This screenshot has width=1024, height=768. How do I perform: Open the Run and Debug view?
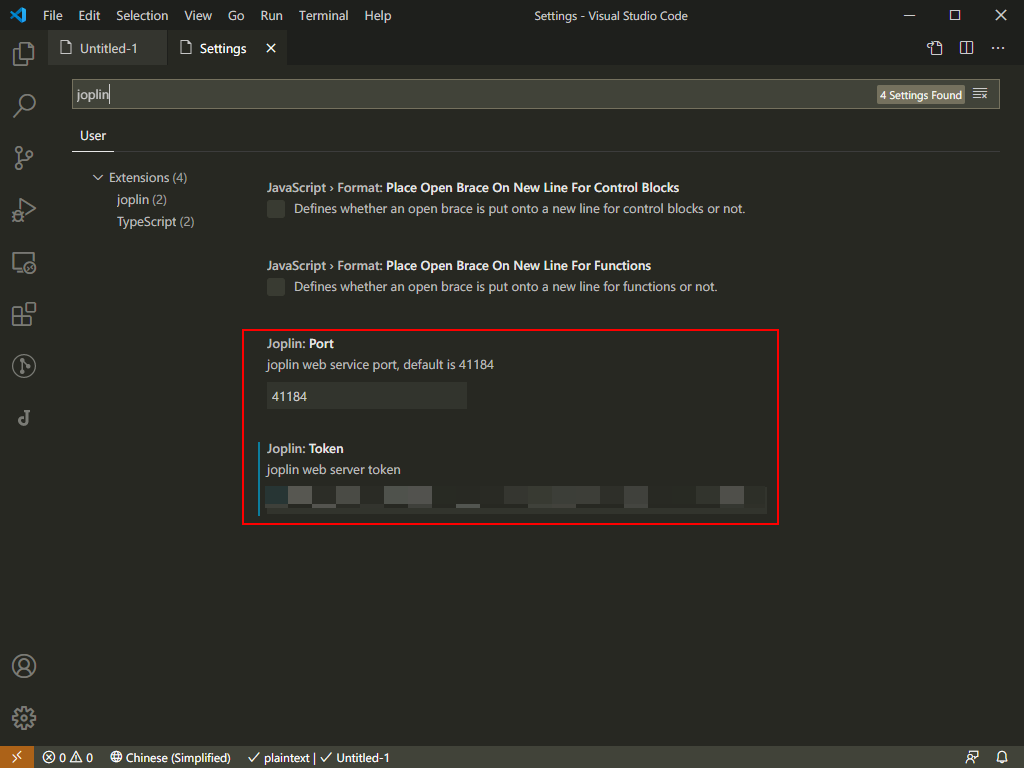(x=24, y=210)
